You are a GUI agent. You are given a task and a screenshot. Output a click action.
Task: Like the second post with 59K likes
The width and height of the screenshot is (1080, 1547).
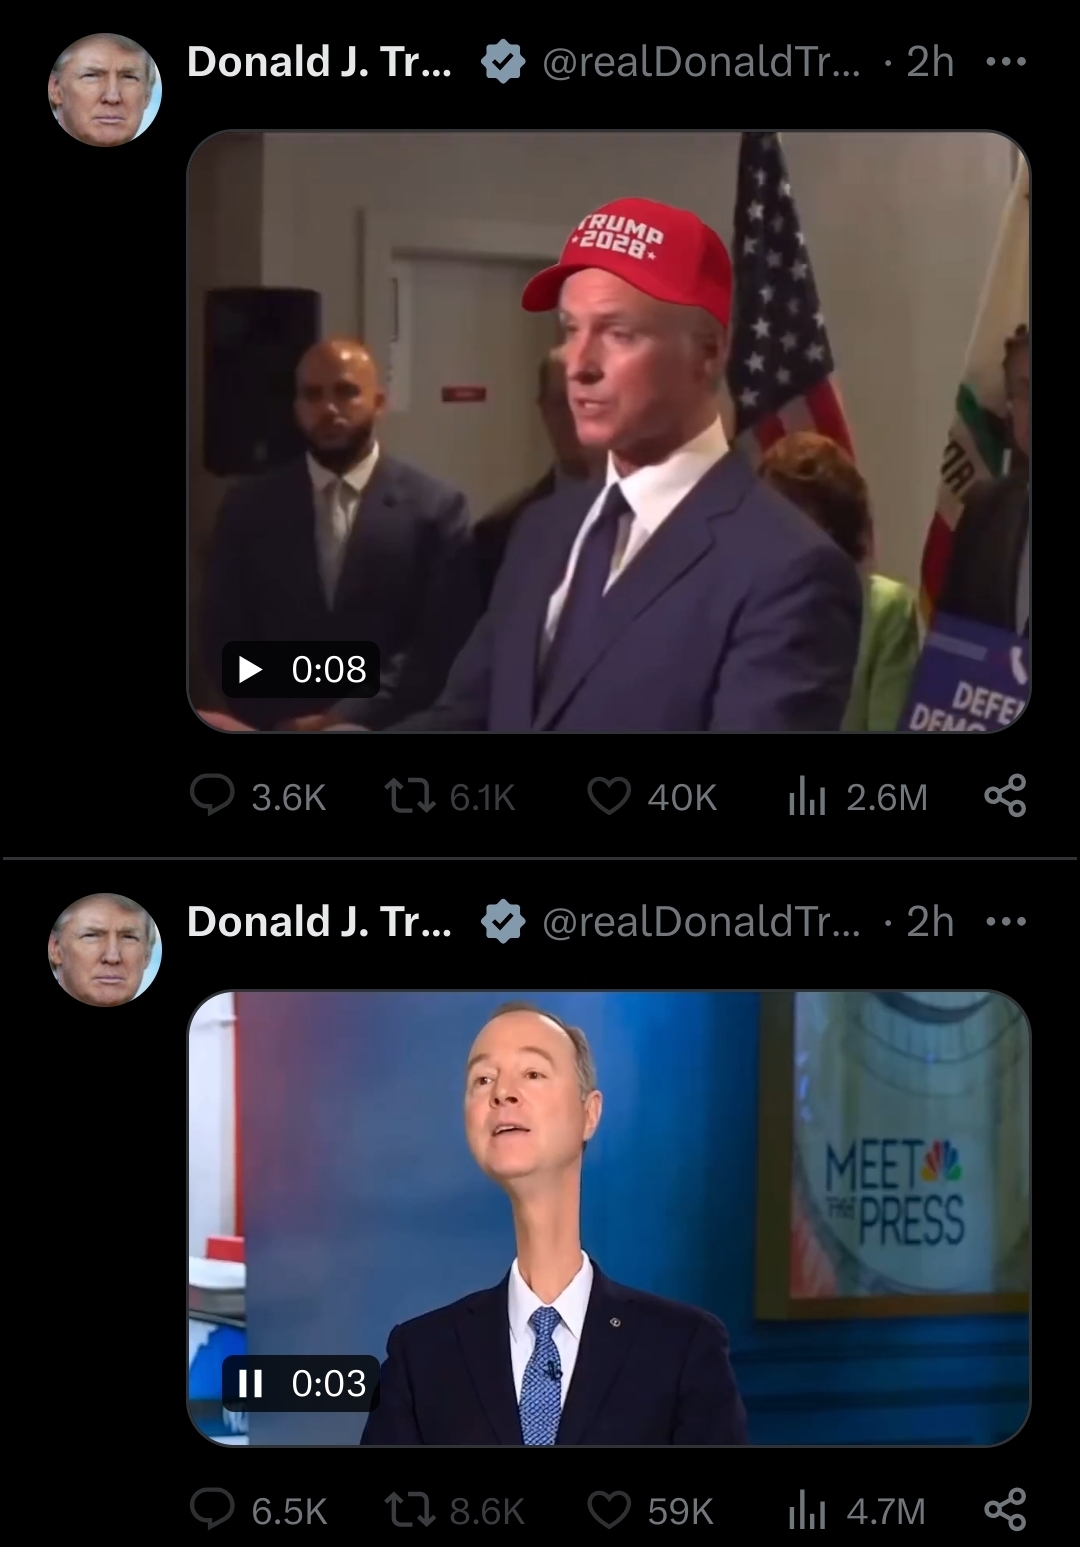pos(650,1510)
